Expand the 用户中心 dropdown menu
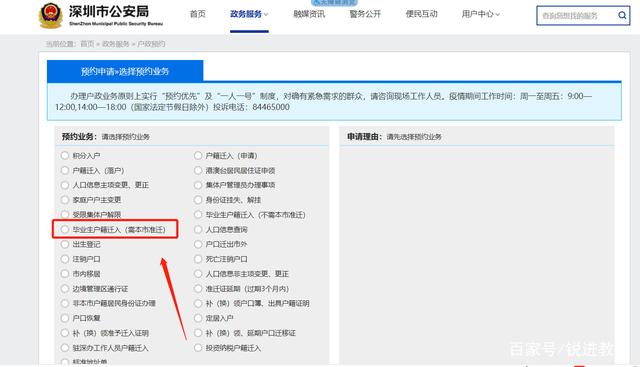 (x=480, y=14)
